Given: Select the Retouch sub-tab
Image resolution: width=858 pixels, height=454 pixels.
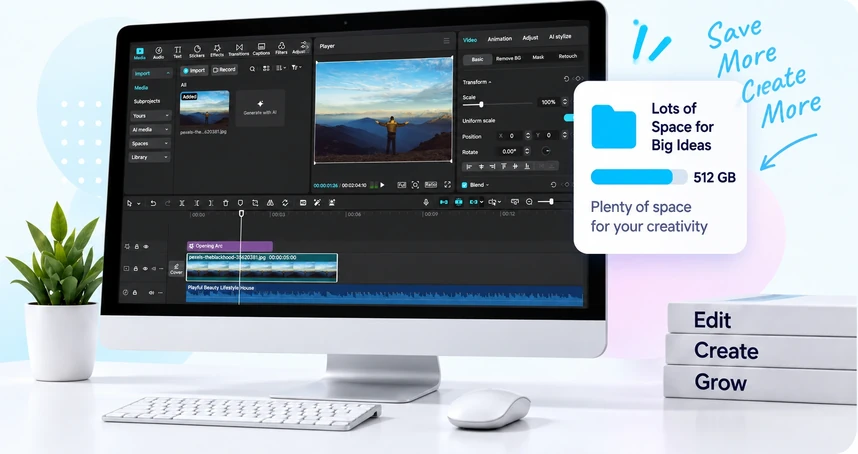Looking at the screenshot, I should [567, 56].
